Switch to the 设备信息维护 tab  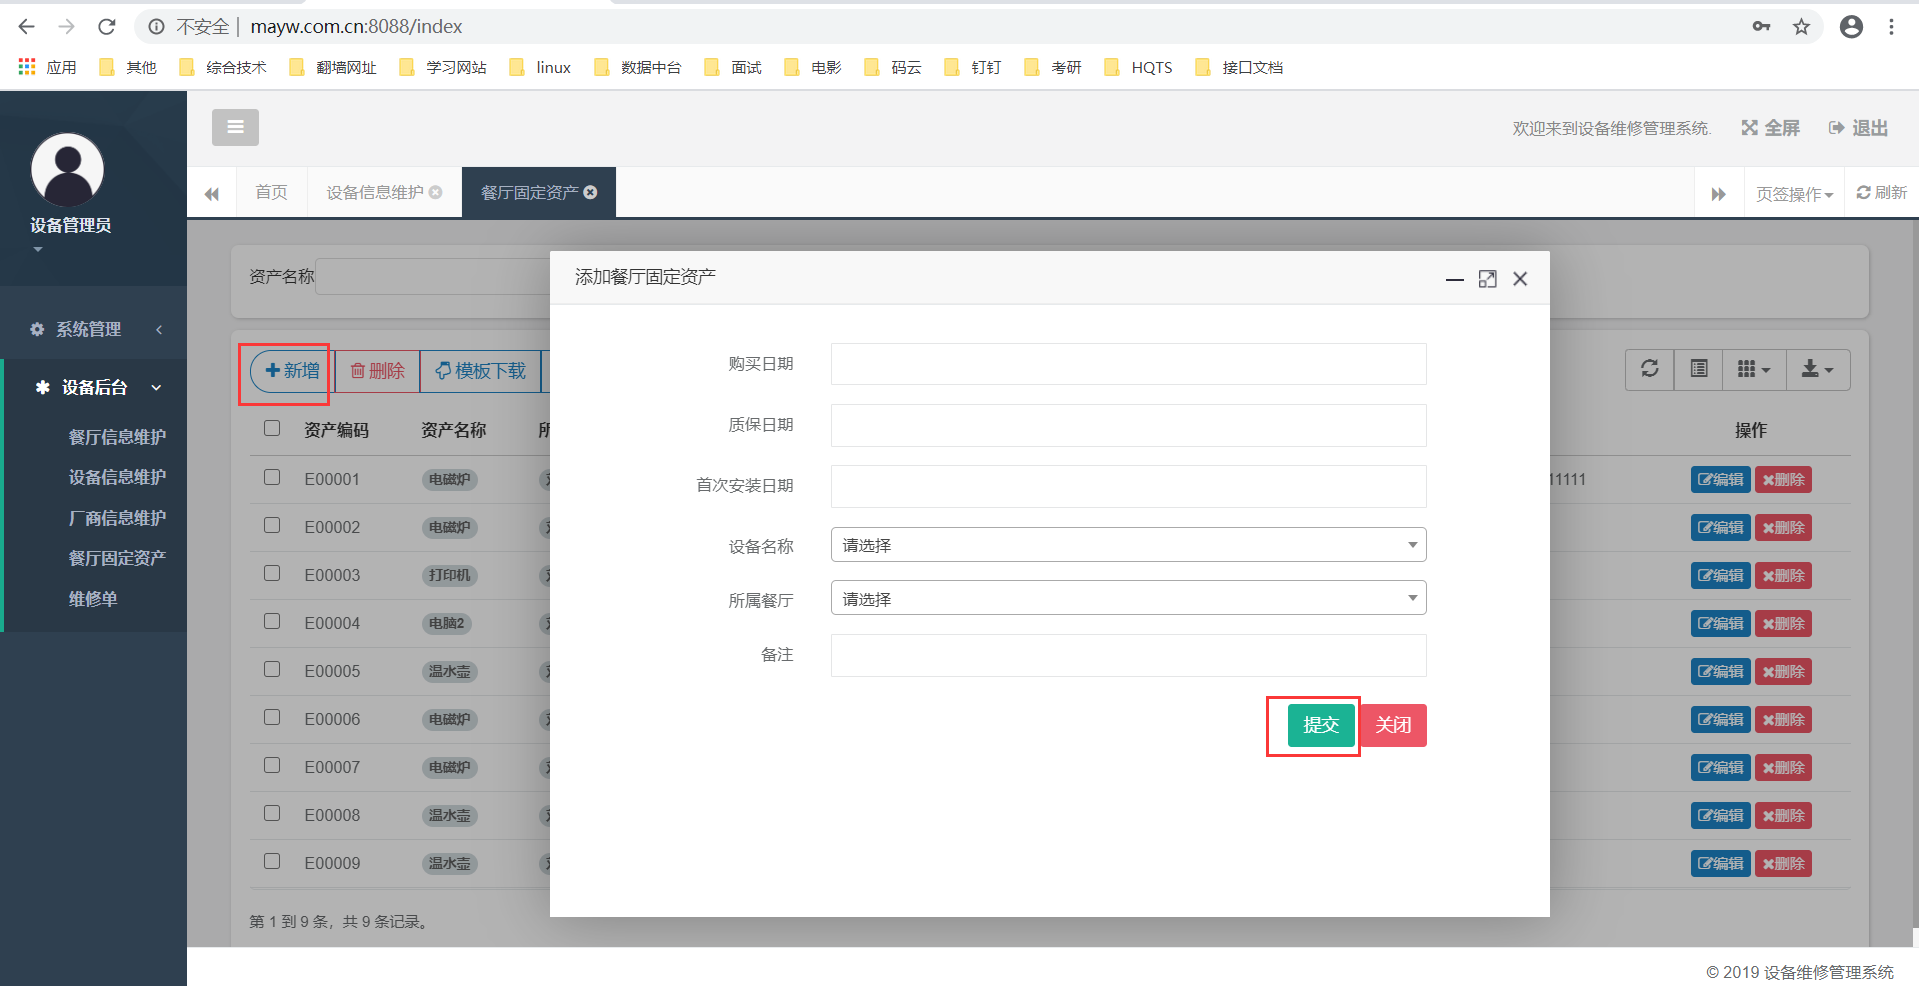(x=376, y=192)
